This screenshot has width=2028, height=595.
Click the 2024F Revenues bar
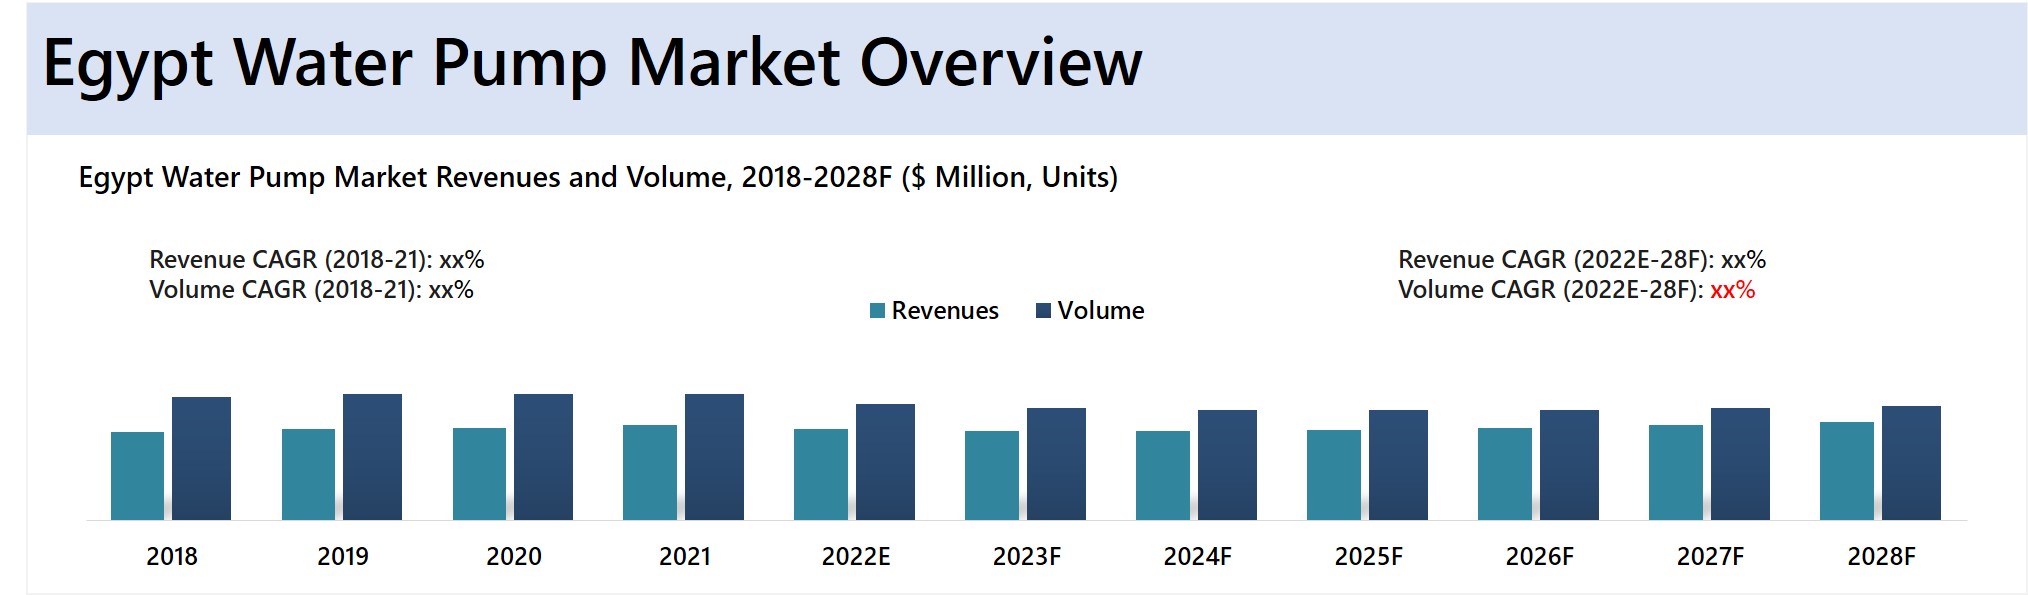coord(1163,475)
